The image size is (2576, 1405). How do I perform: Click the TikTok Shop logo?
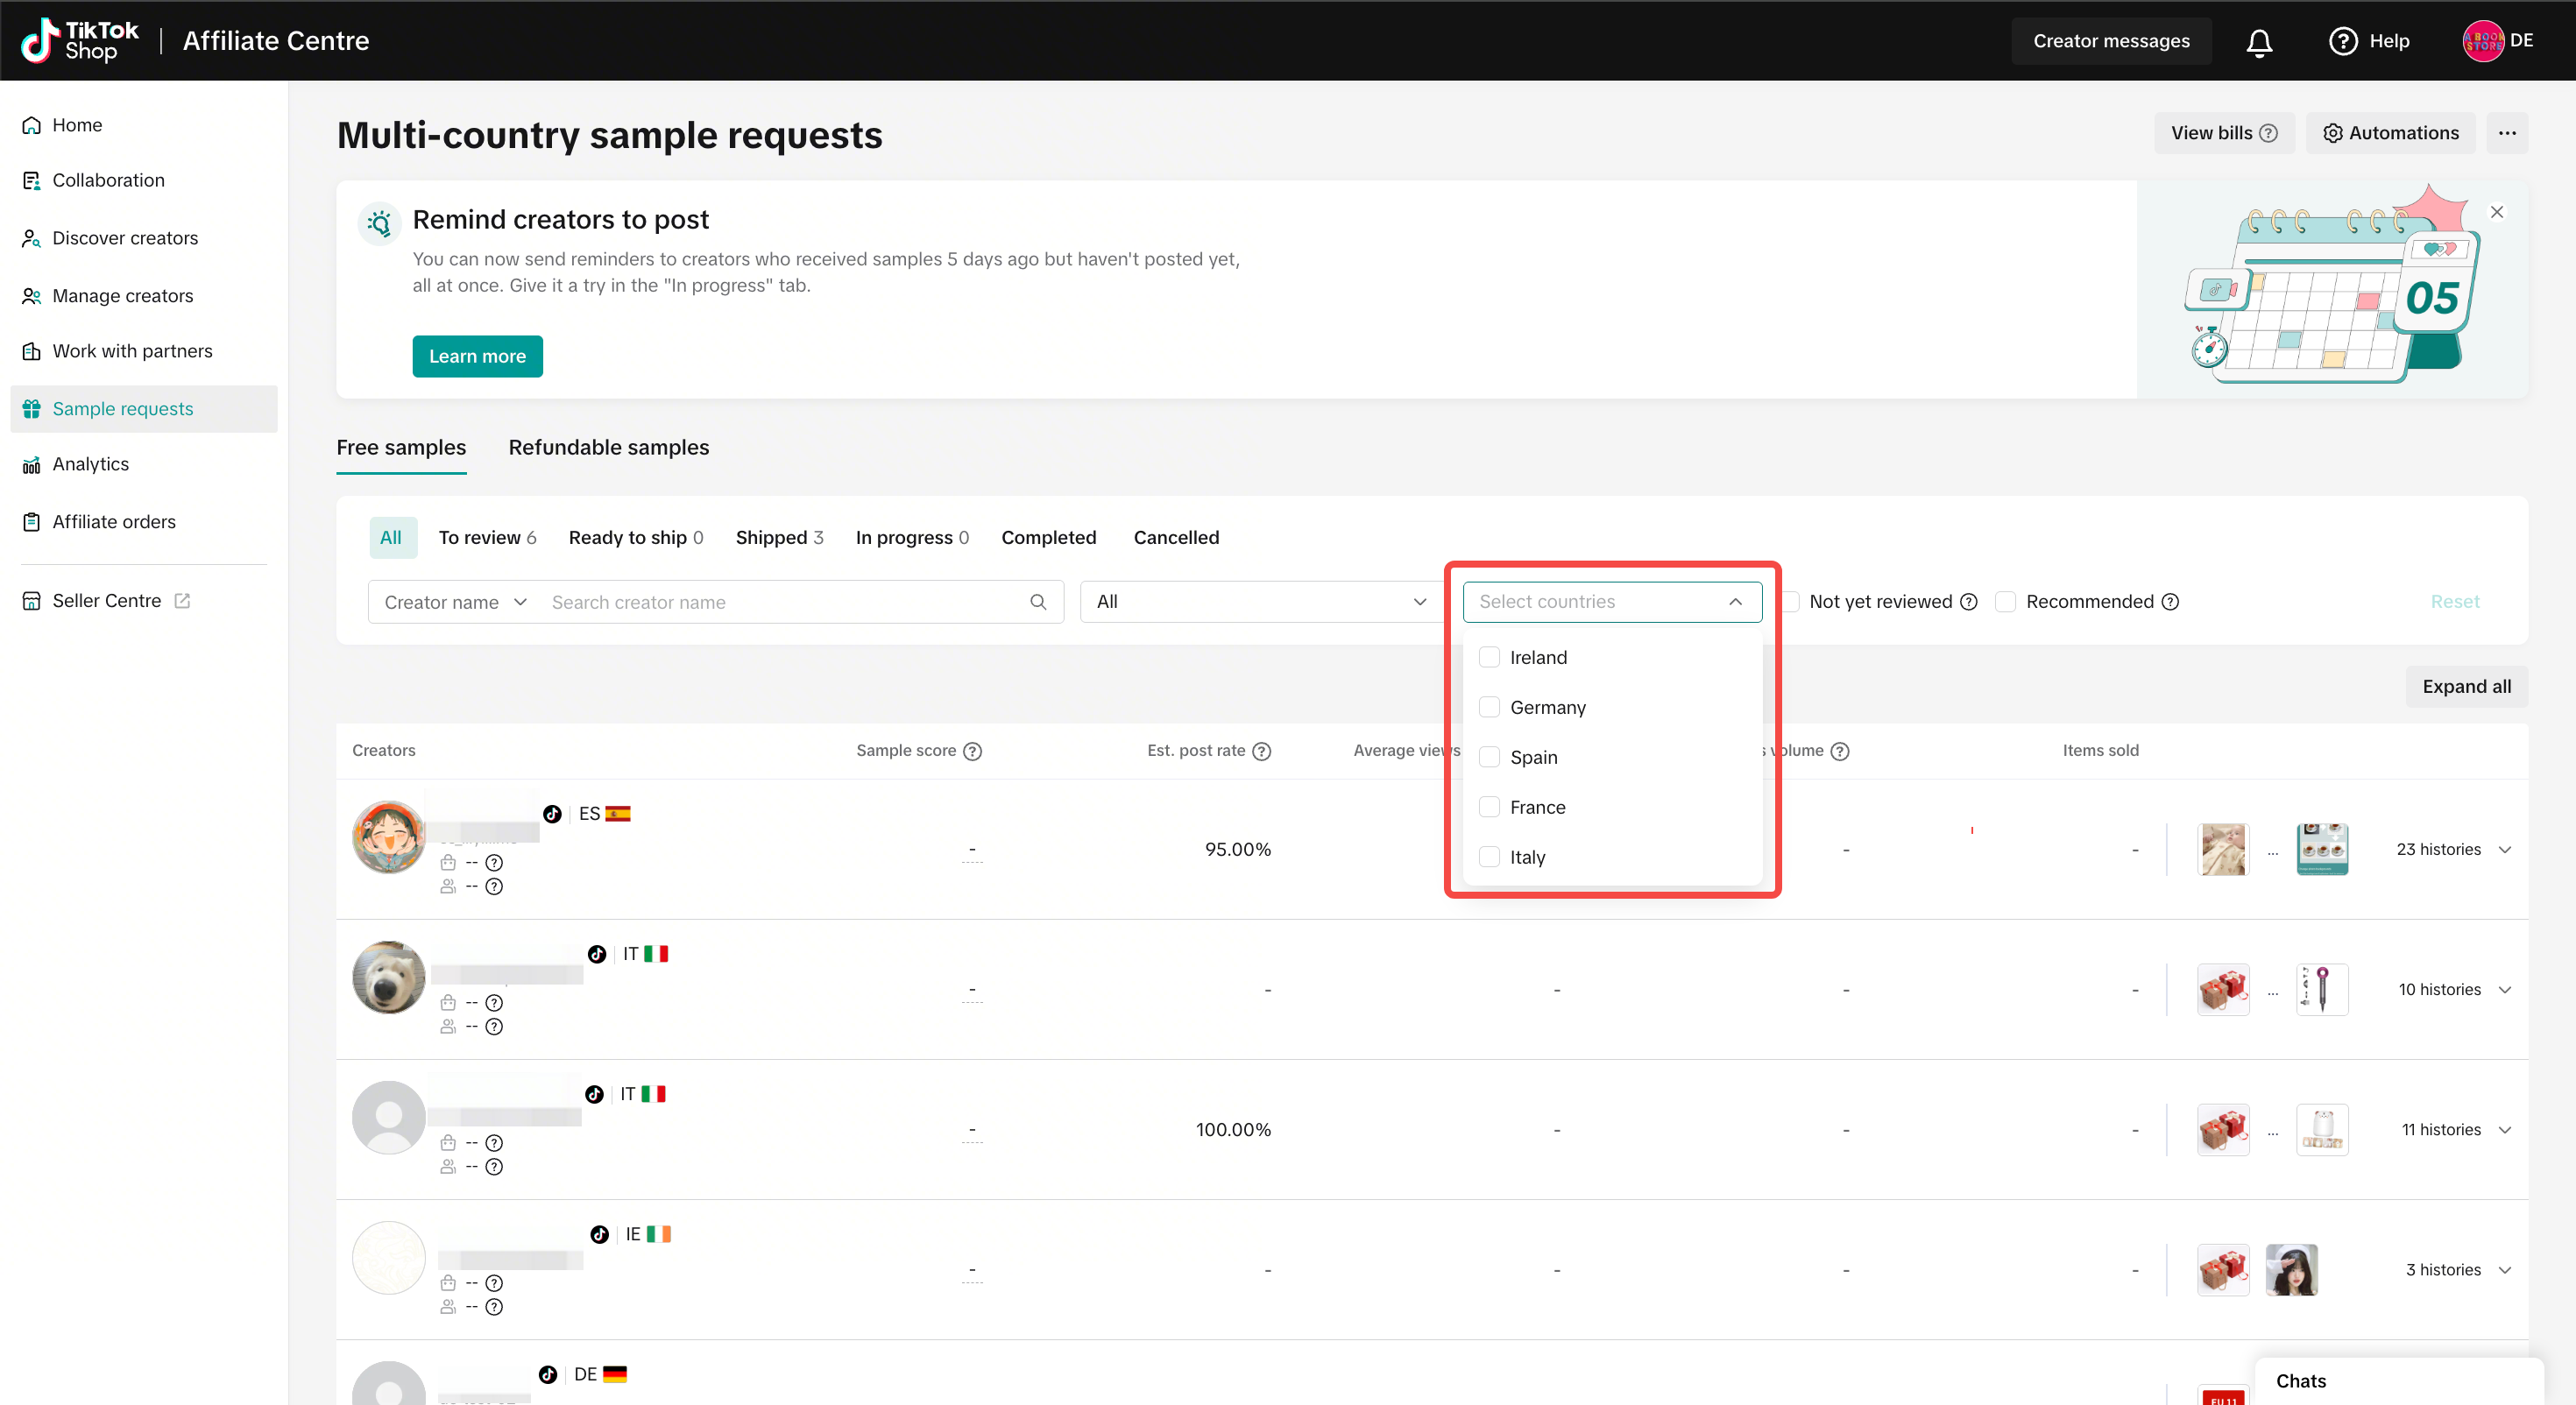pos(80,41)
